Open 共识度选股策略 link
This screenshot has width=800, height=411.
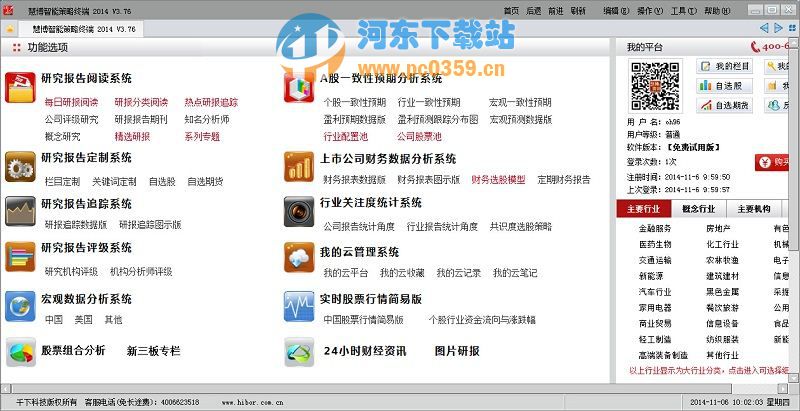(x=521, y=226)
